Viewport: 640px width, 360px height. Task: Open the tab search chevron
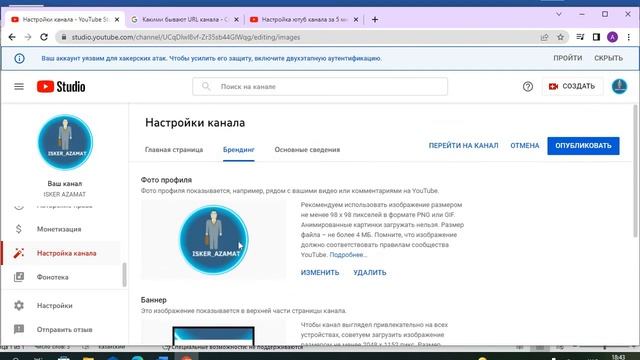click(x=559, y=14)
